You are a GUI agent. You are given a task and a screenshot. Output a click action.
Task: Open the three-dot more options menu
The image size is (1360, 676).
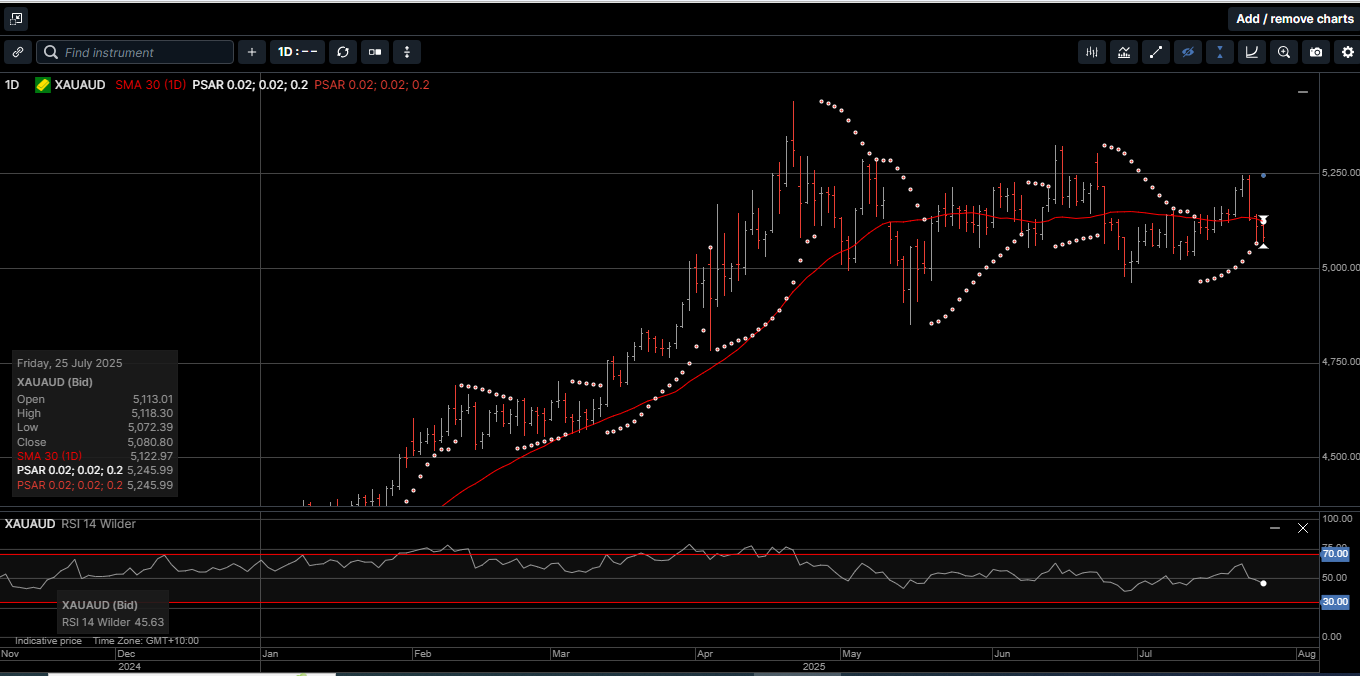[407, 52]
